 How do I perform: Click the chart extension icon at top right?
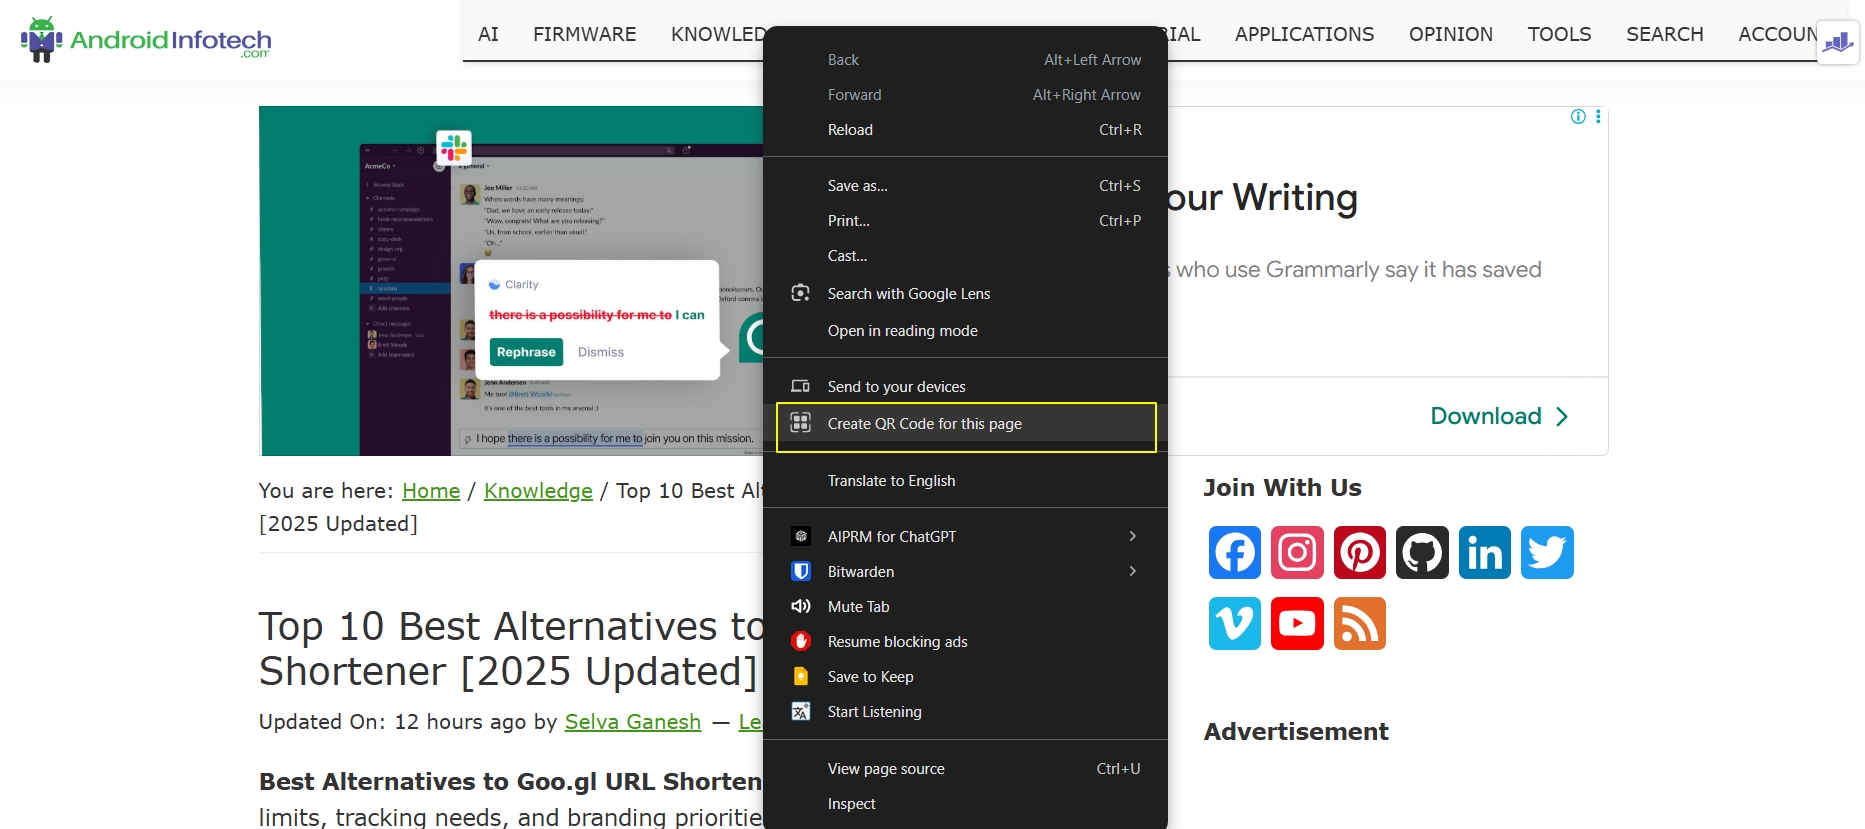point(1838,42)
